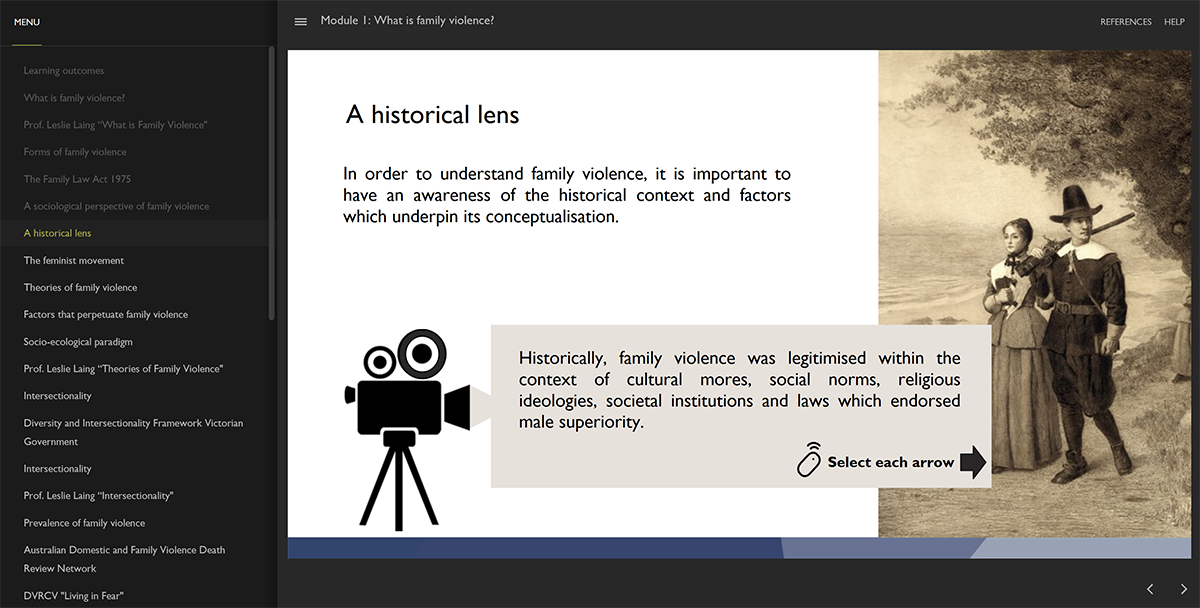Click the Historically, family violence paragraph
This screenshot has width=1200, height=608.
740,390
